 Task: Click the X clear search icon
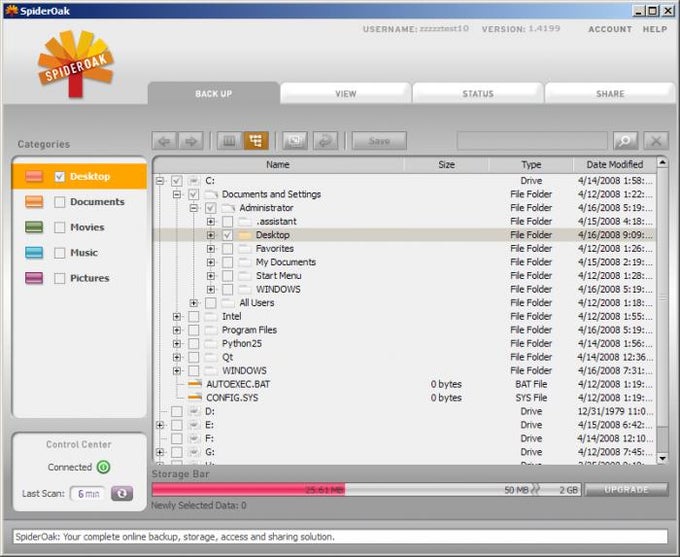pyautogui.click(x=656, y=141)
